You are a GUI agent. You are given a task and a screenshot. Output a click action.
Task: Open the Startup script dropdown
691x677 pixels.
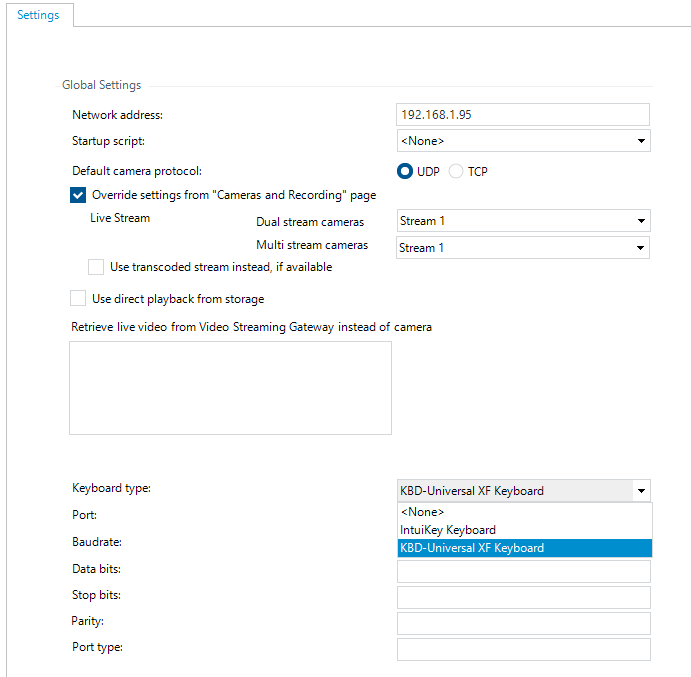pyautogui.click(x=641, y=141)
